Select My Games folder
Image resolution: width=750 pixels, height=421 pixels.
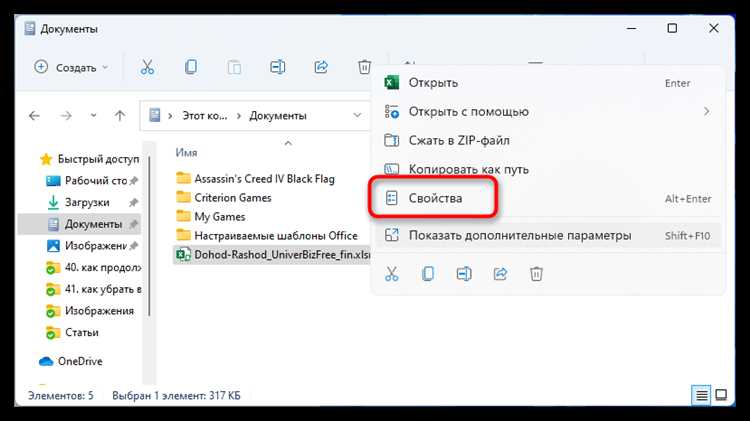211,217
